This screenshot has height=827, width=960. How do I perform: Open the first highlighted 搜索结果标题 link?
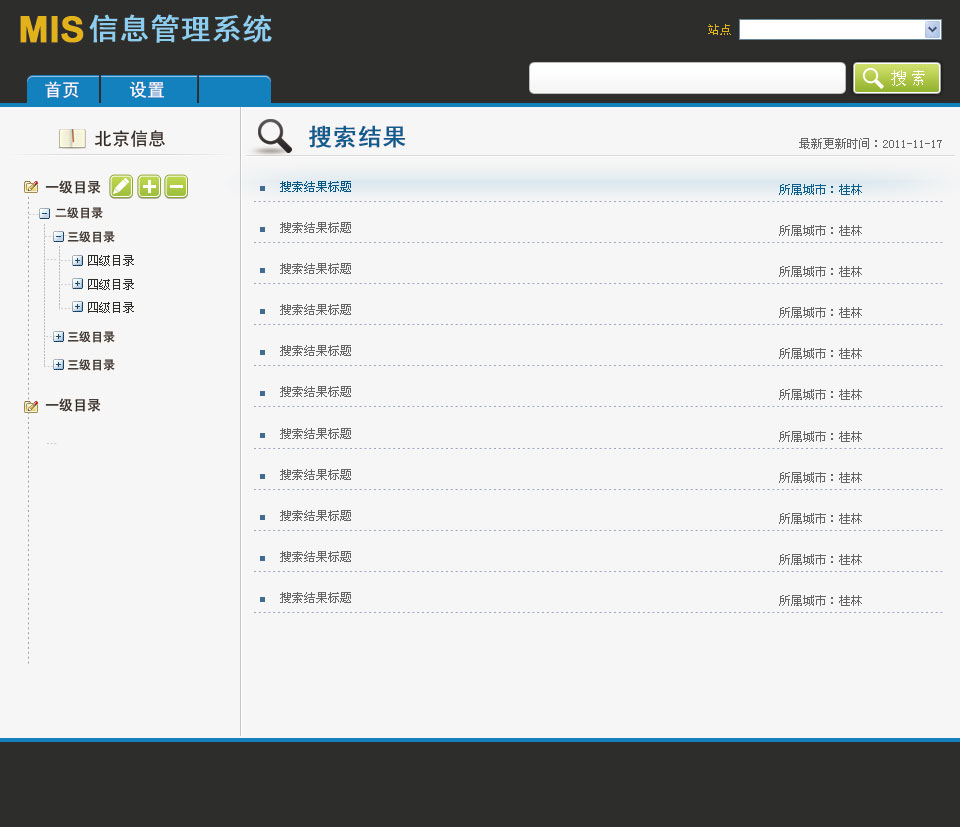pyautogui.click(x=315, y=187)
